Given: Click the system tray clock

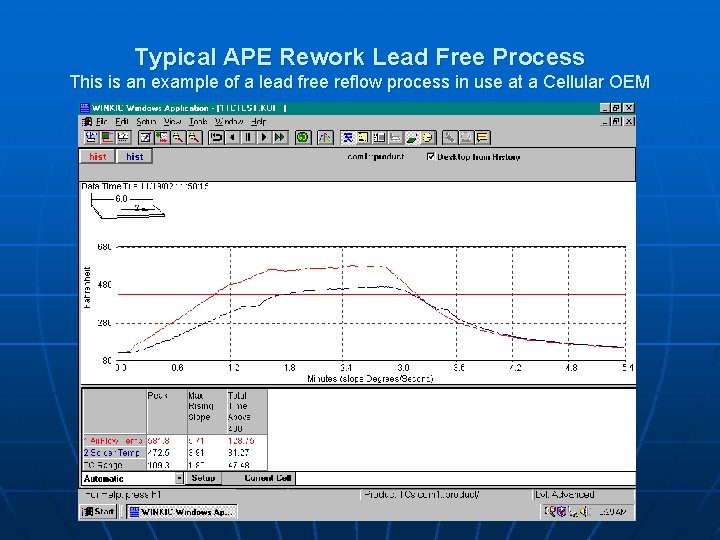Looking at the screenshot, I should point(613,512).
